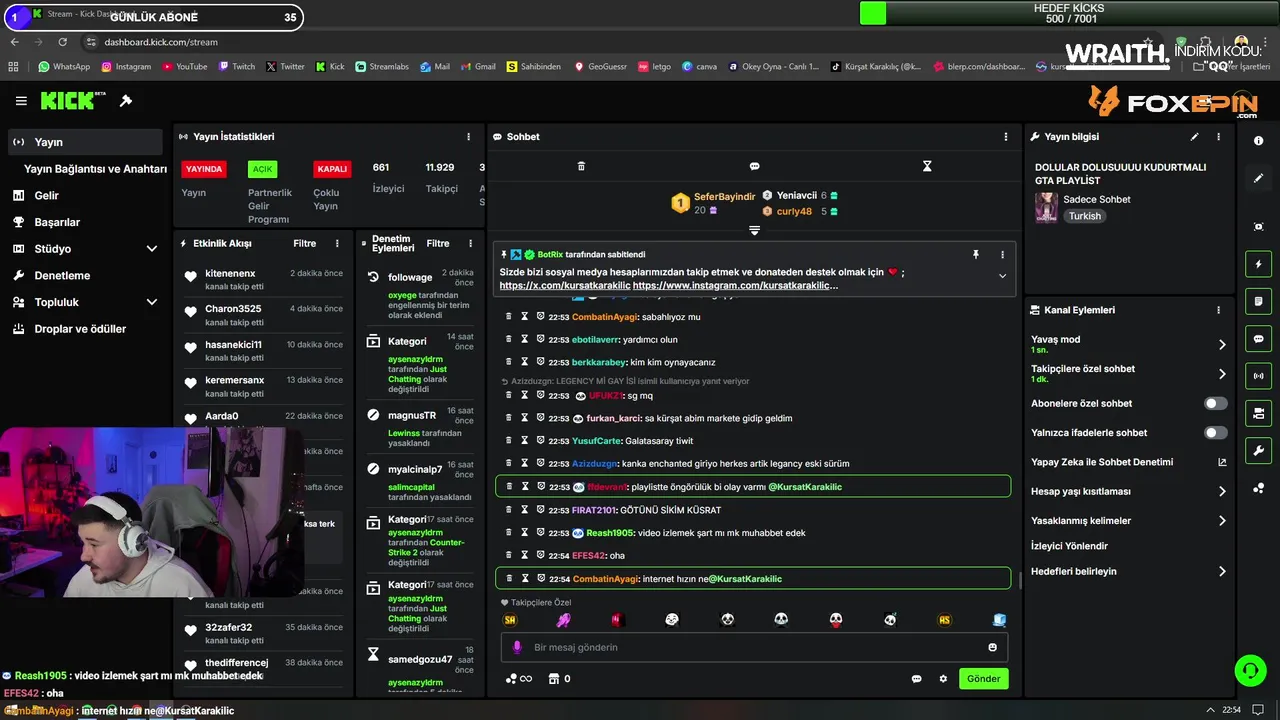1280x720 pixels.
Task: Click the hammer moderation icon in header
Action: [x=126, y=101]
